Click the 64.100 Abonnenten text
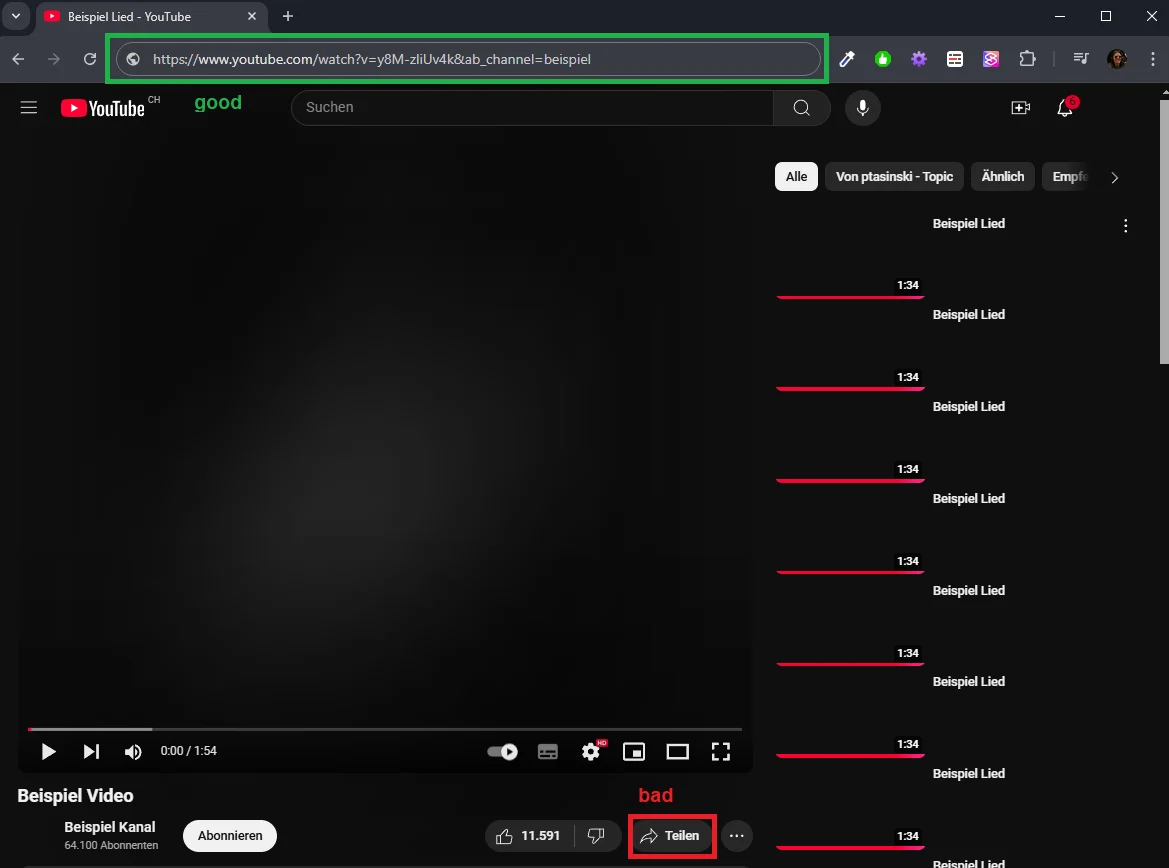This screenshot has height=868, width=1169. coord(111,845)
